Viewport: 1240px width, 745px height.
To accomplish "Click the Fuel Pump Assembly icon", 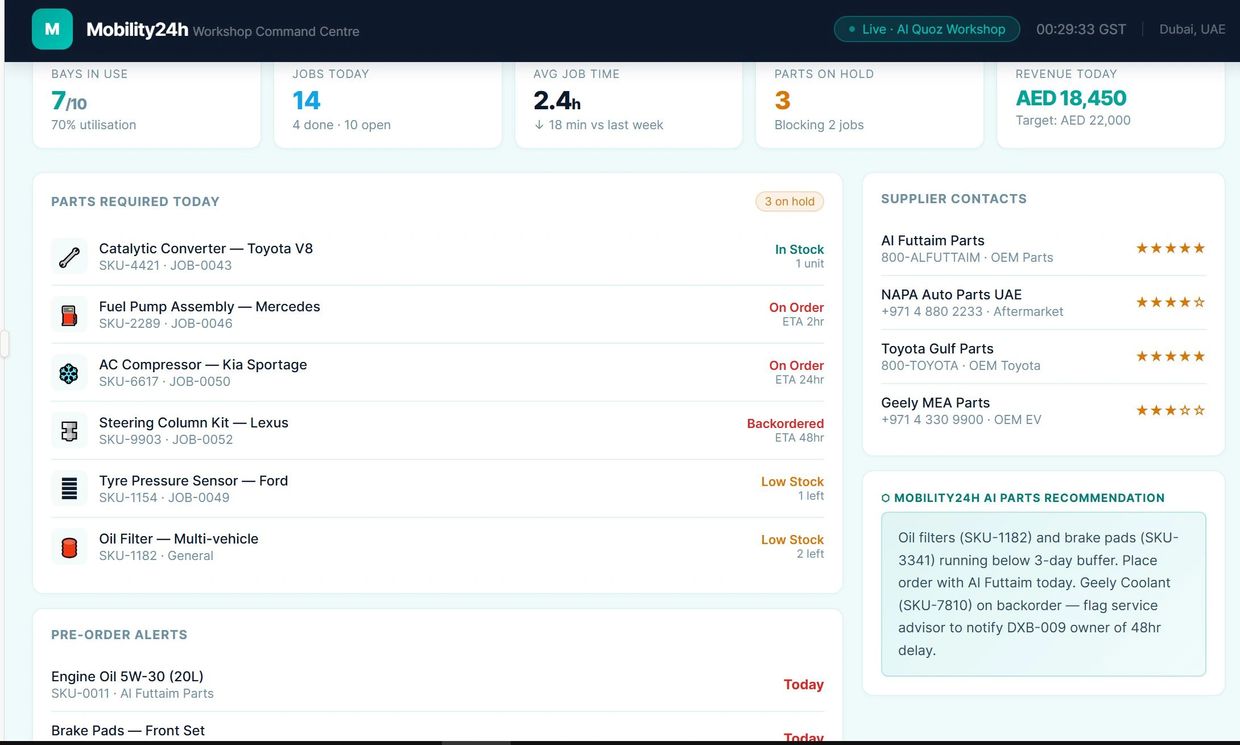I will coord(69,314).
